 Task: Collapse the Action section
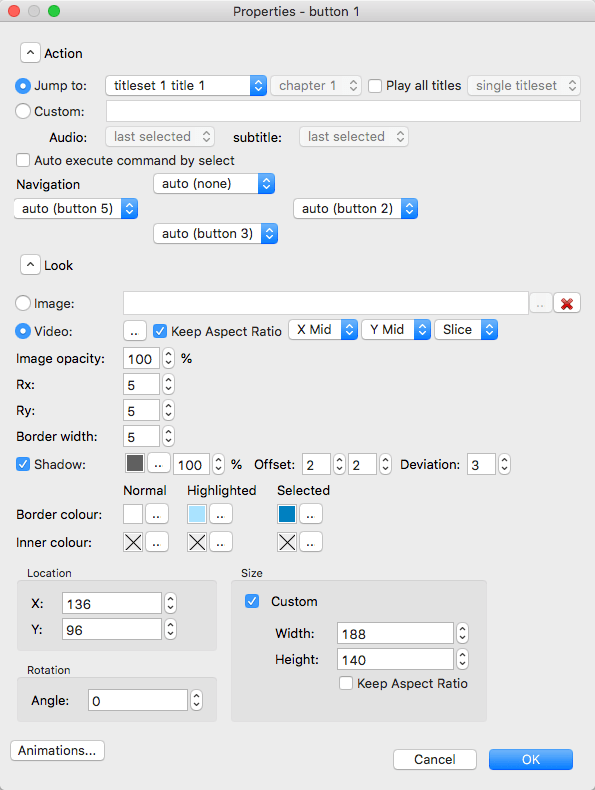30,53
